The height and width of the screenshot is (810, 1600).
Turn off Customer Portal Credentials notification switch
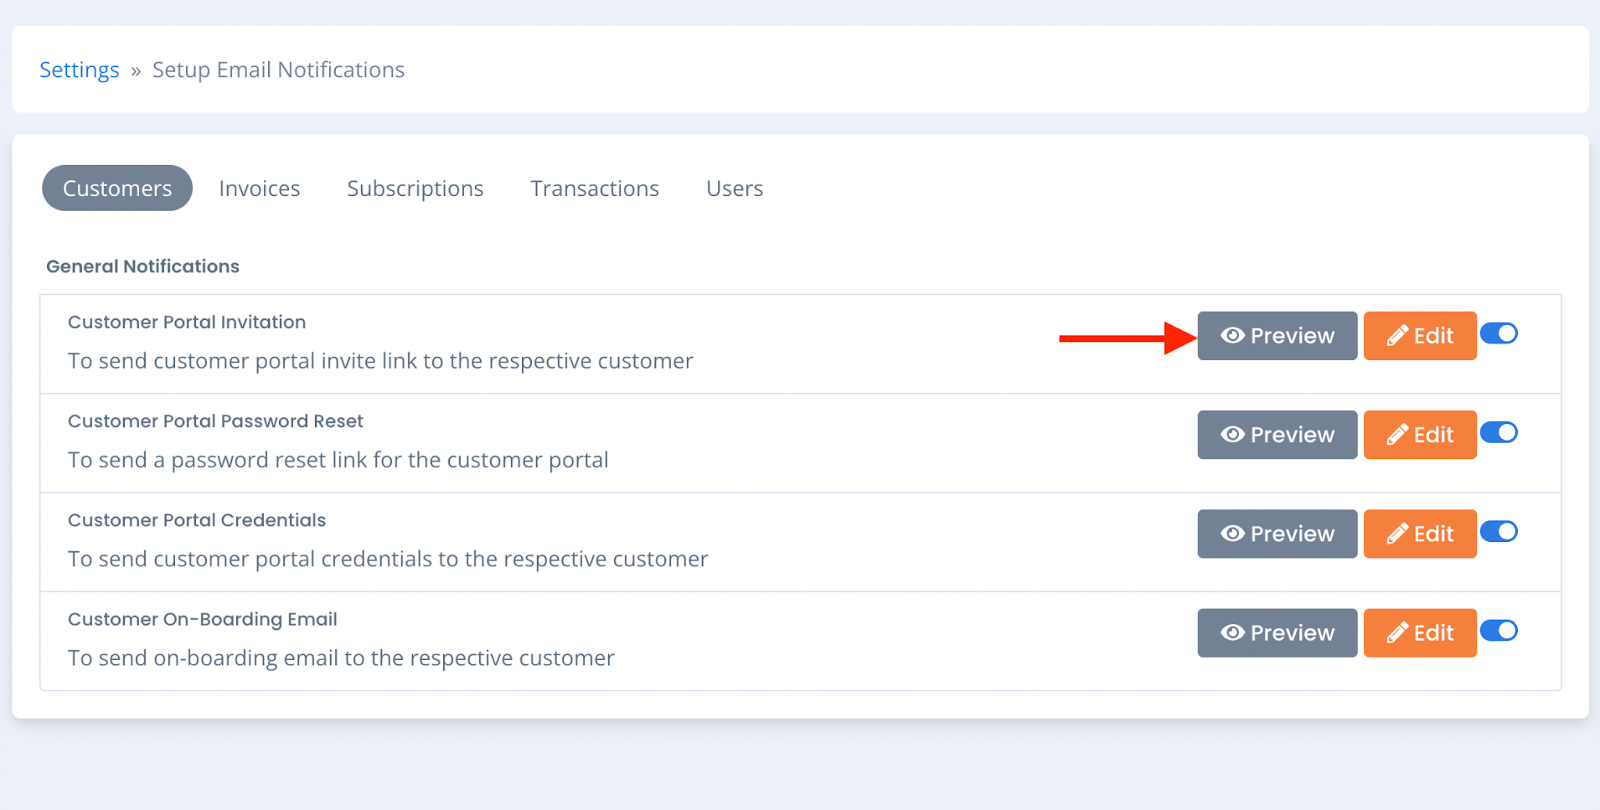point(1499,531)
